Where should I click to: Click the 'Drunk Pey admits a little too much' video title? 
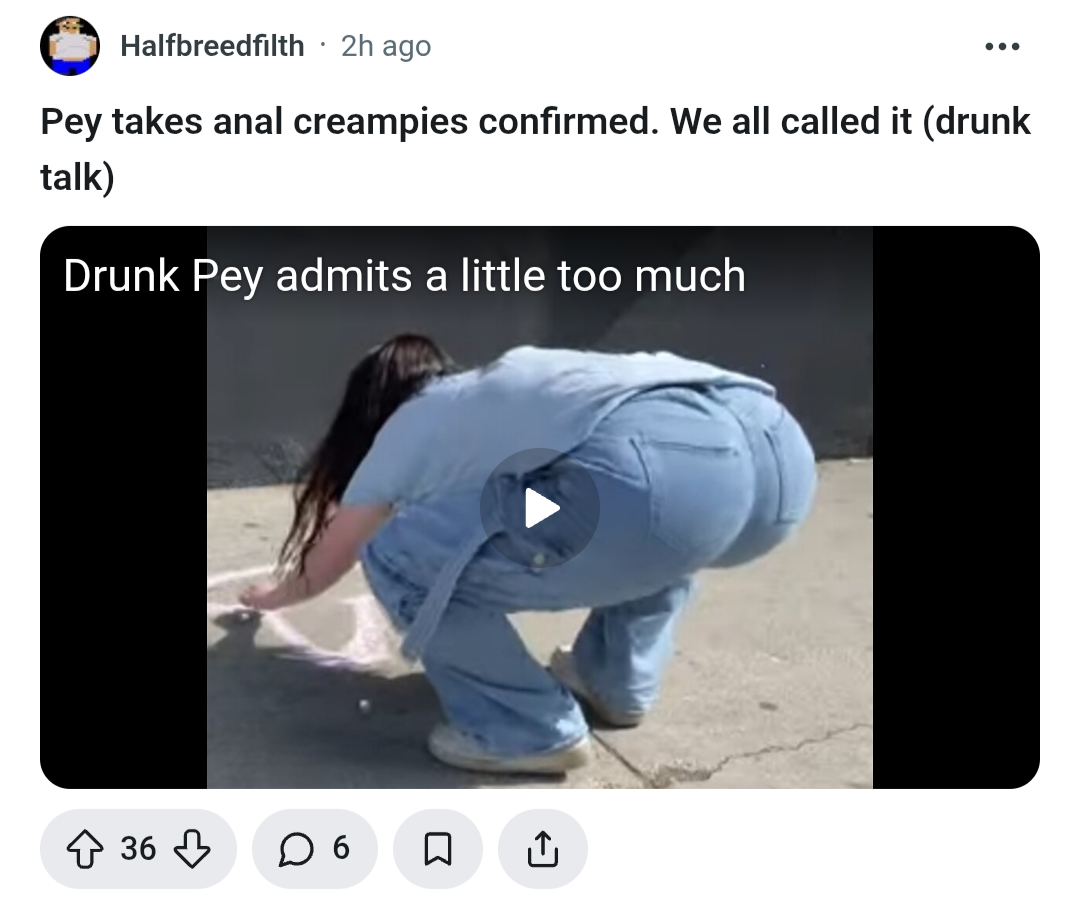tap(404, 275)
